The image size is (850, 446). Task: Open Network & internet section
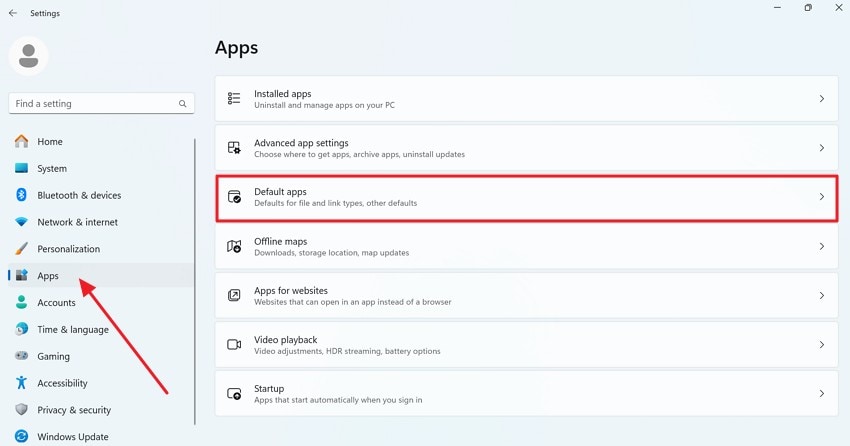pos(101,222)
